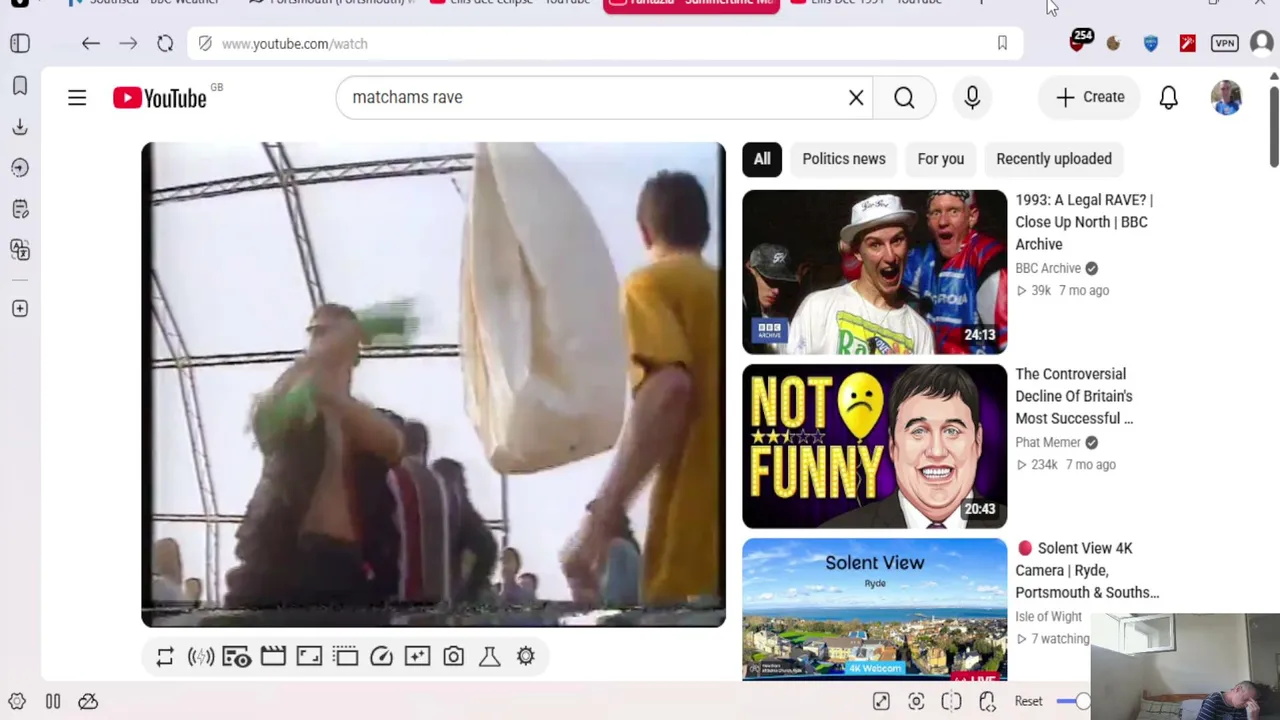1280x720 pixels.
Task: Click the sparkle enhancement icon under the video
Action: click(x=417, y=656)
